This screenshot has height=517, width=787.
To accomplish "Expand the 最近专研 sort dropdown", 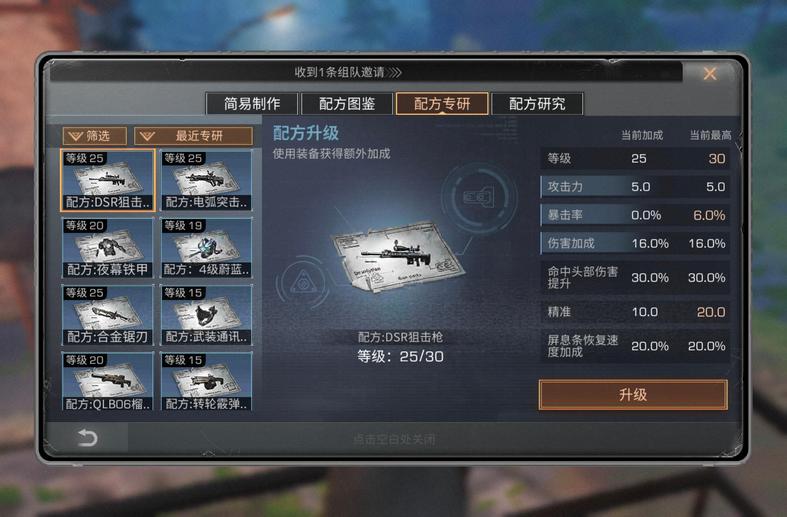I will (x=193, y=136).
